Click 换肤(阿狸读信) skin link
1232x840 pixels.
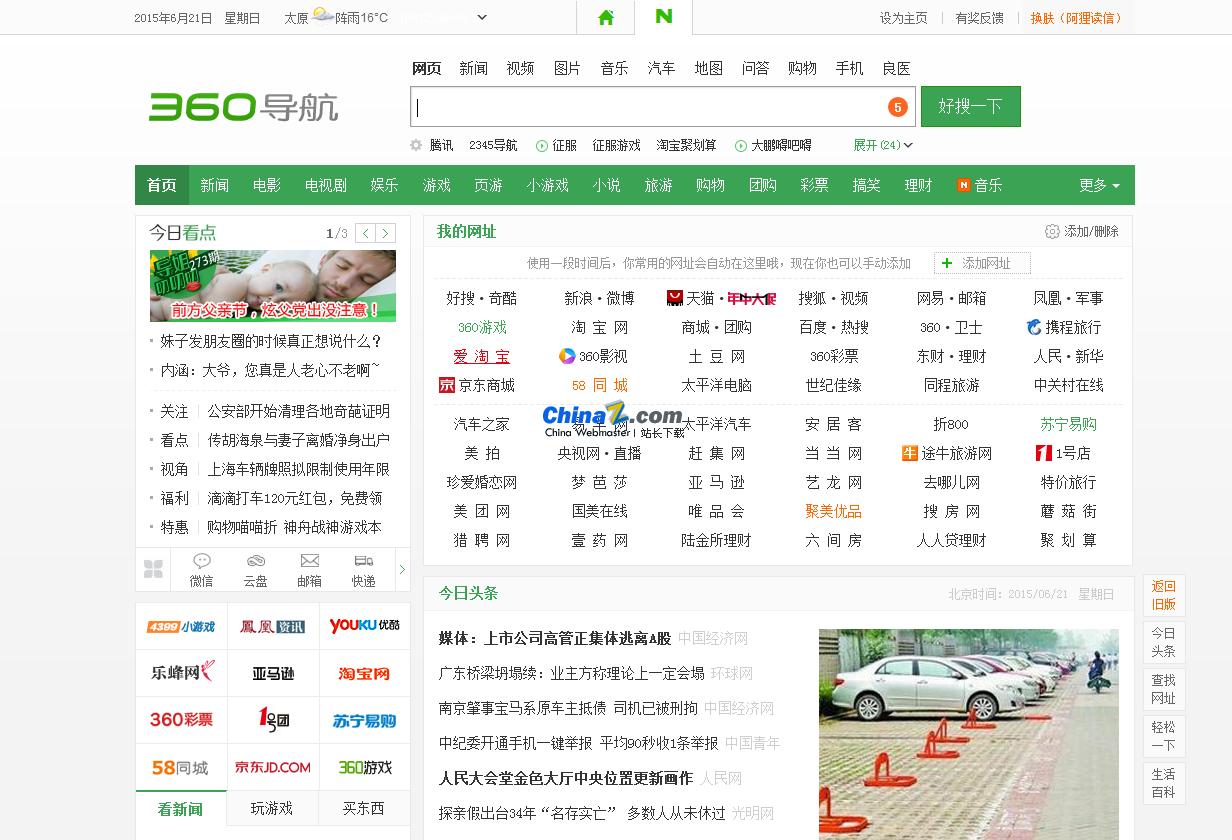click(x=1076, y=18)
